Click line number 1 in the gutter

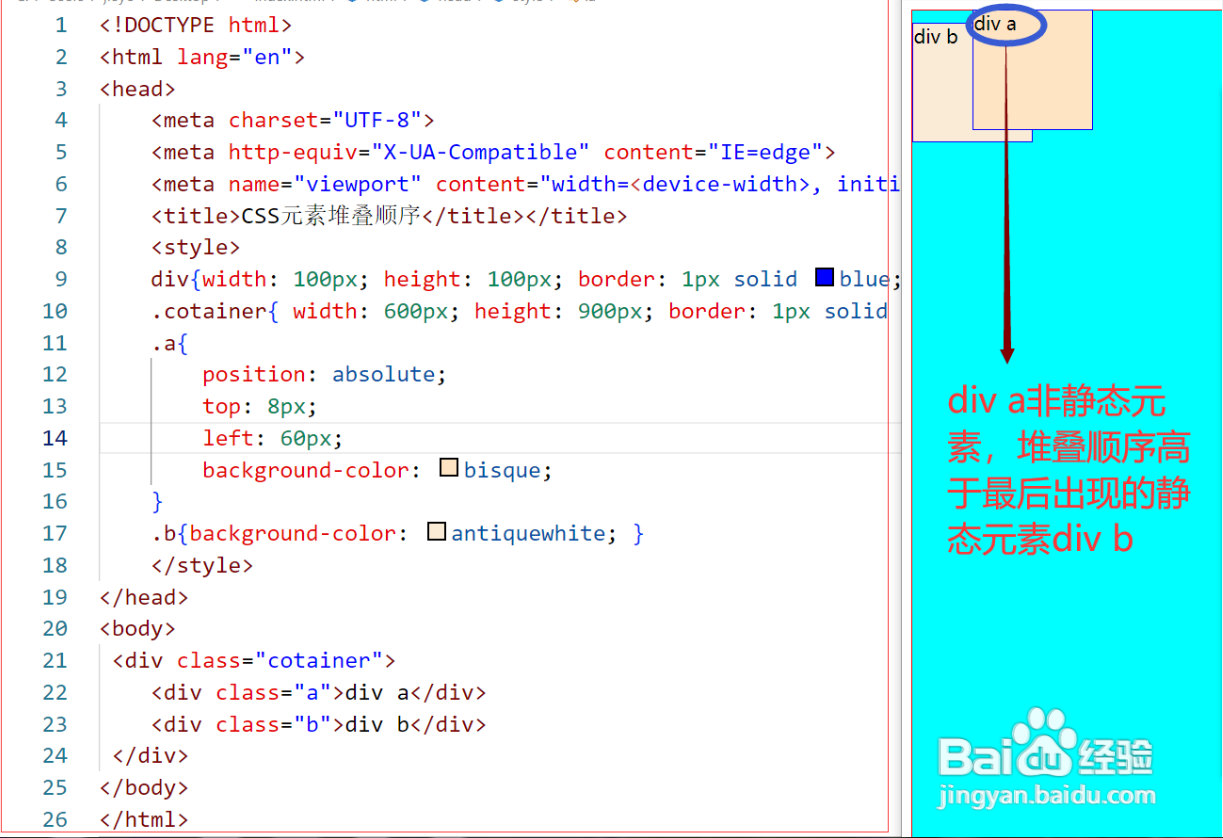pyautogui.click(x=62, y=25)
